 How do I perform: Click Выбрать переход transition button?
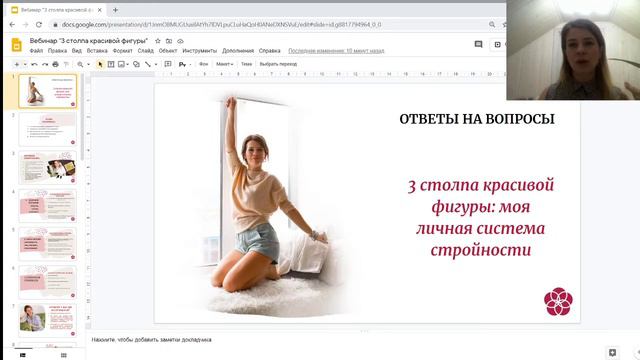coord(278,64)
